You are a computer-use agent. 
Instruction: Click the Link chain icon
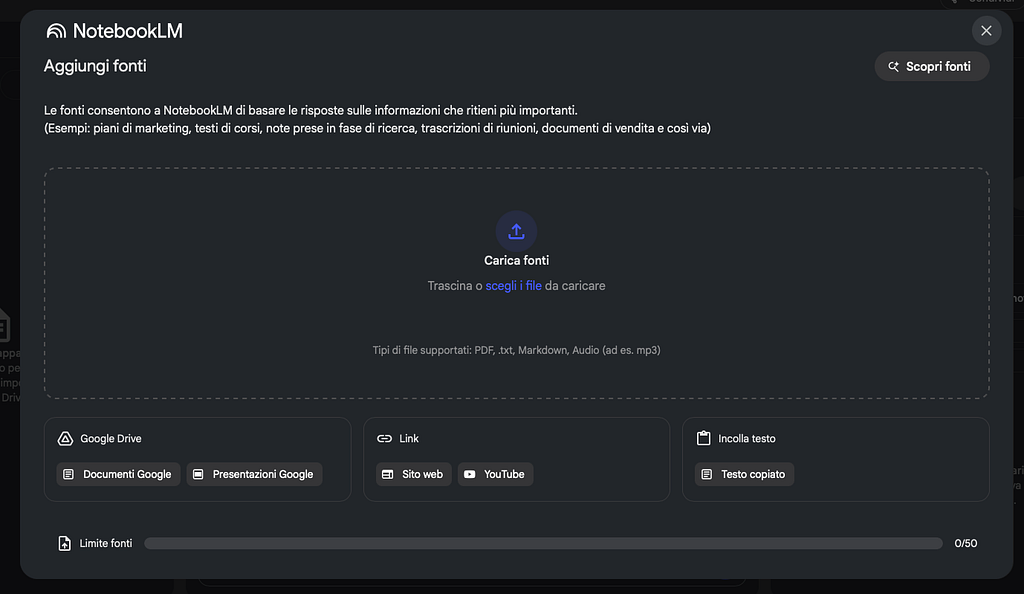(x=385, y=439)
